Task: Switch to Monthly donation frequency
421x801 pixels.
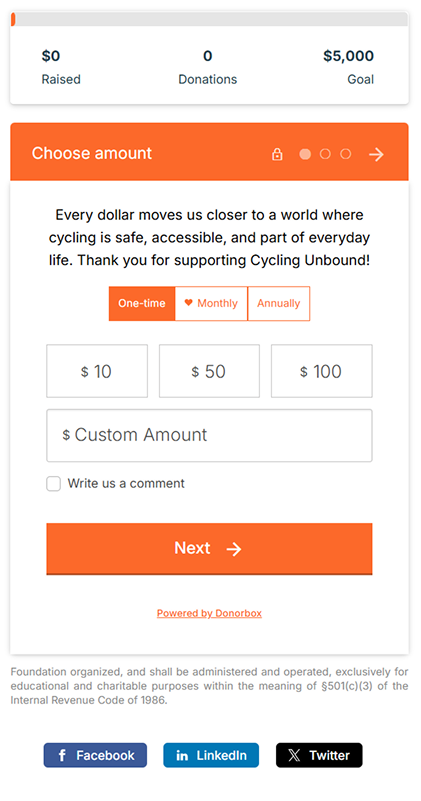Action: click(x=211, y=303)
